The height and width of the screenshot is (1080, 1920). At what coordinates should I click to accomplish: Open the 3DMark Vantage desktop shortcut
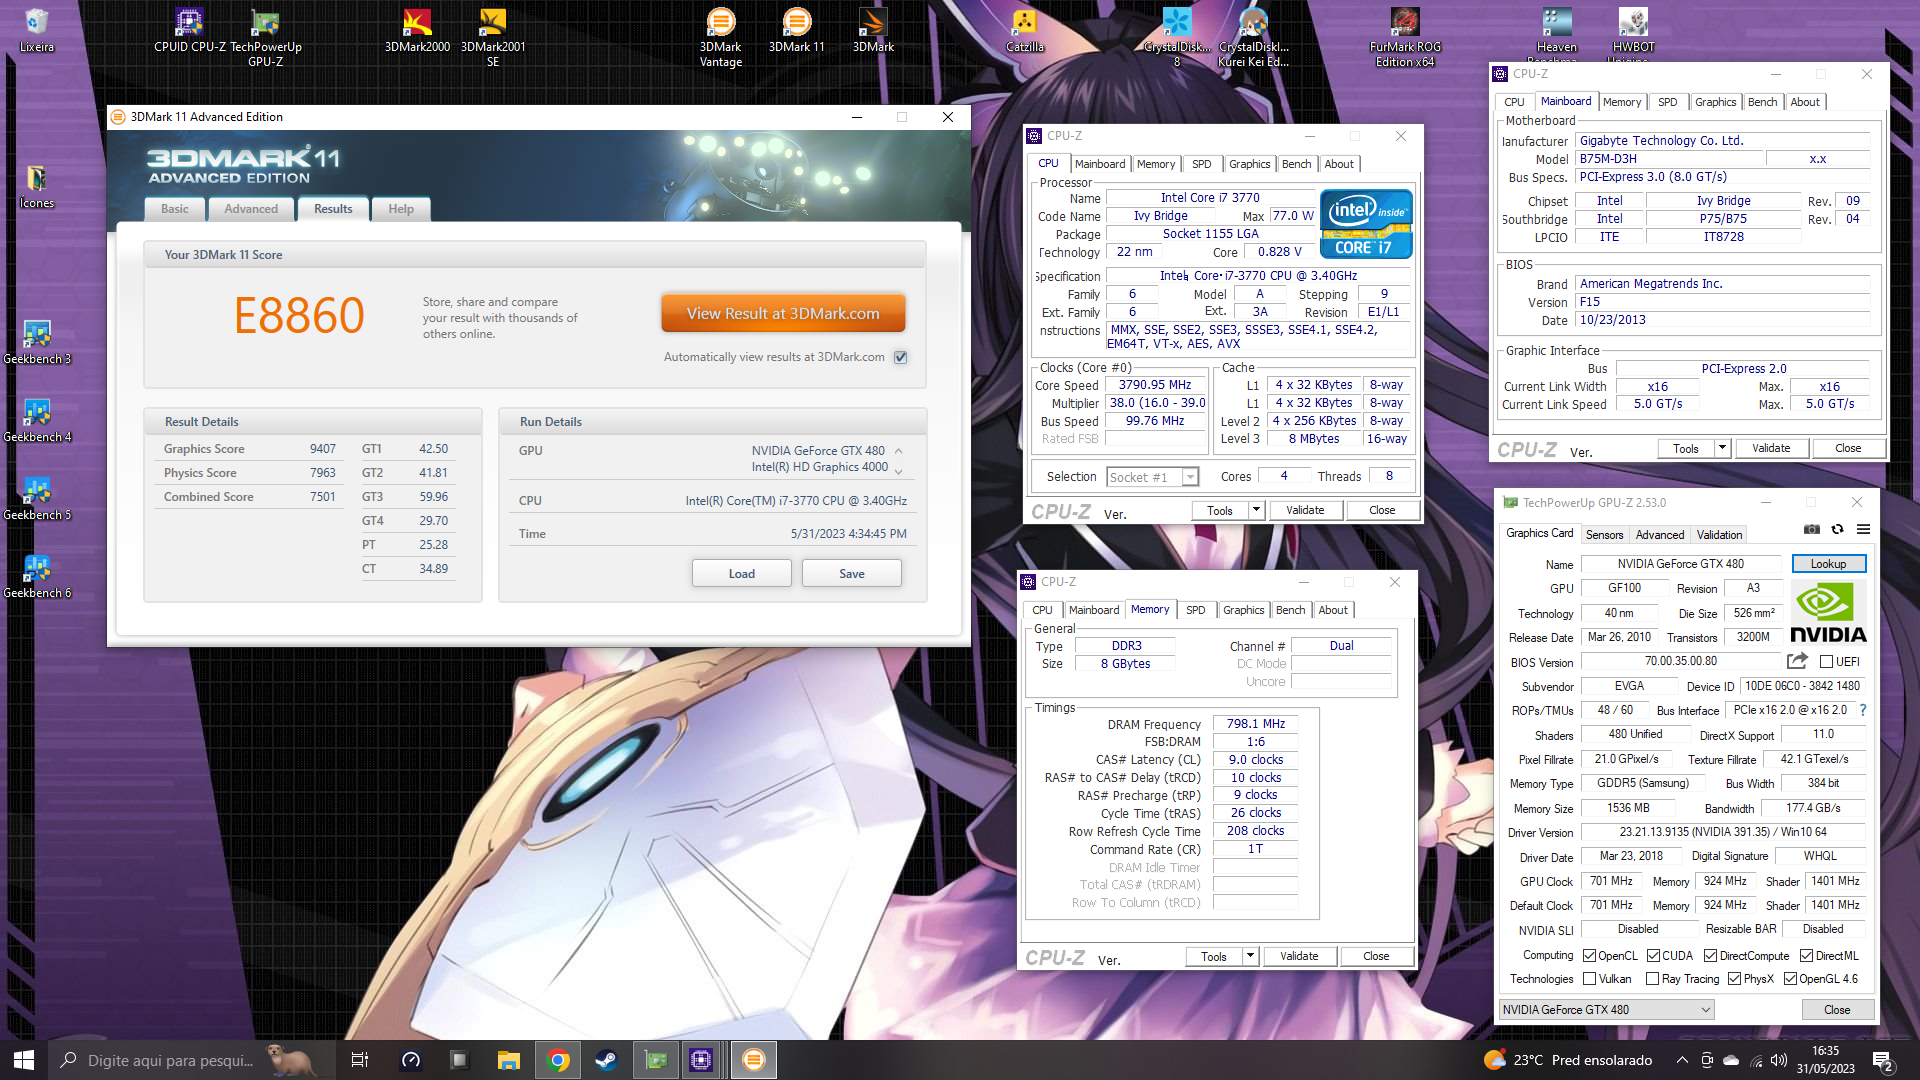click(x=720, y=38)
